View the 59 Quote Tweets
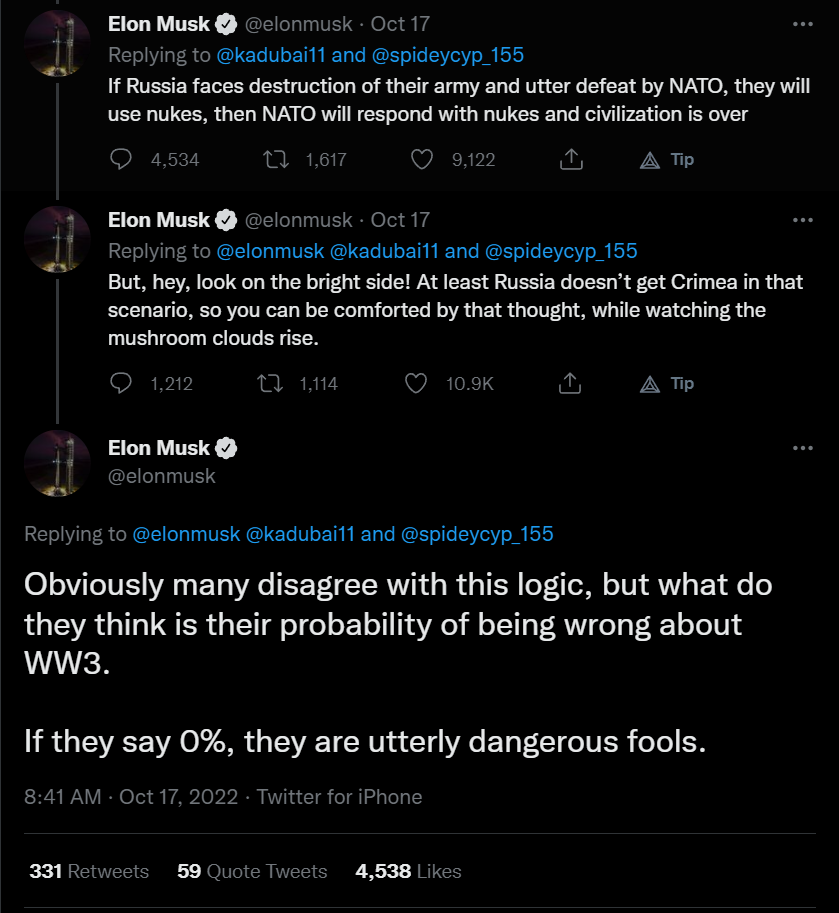Image resolution: width=839 pixels, height=913 pixels. pyautogui.click(x=252, y=871)
